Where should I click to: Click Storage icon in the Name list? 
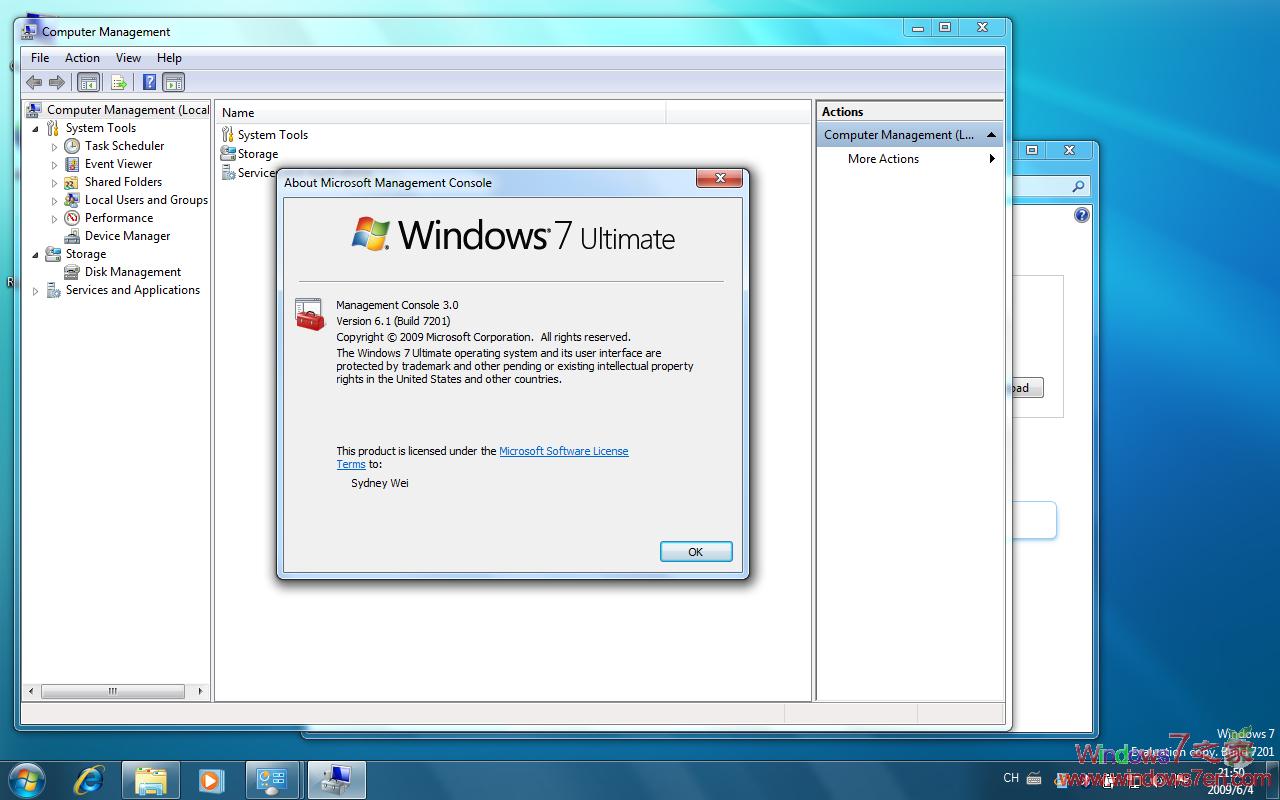point(228,153)
